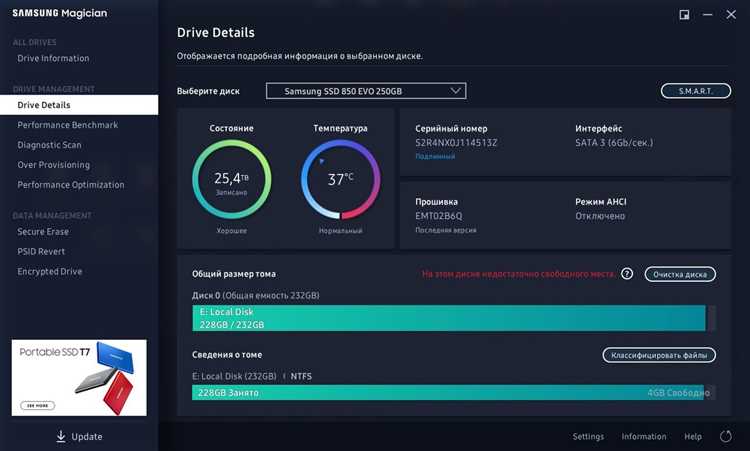750x451 pixels.
Task: Minimize the Magician window
Action: click(x=707, y=15)
